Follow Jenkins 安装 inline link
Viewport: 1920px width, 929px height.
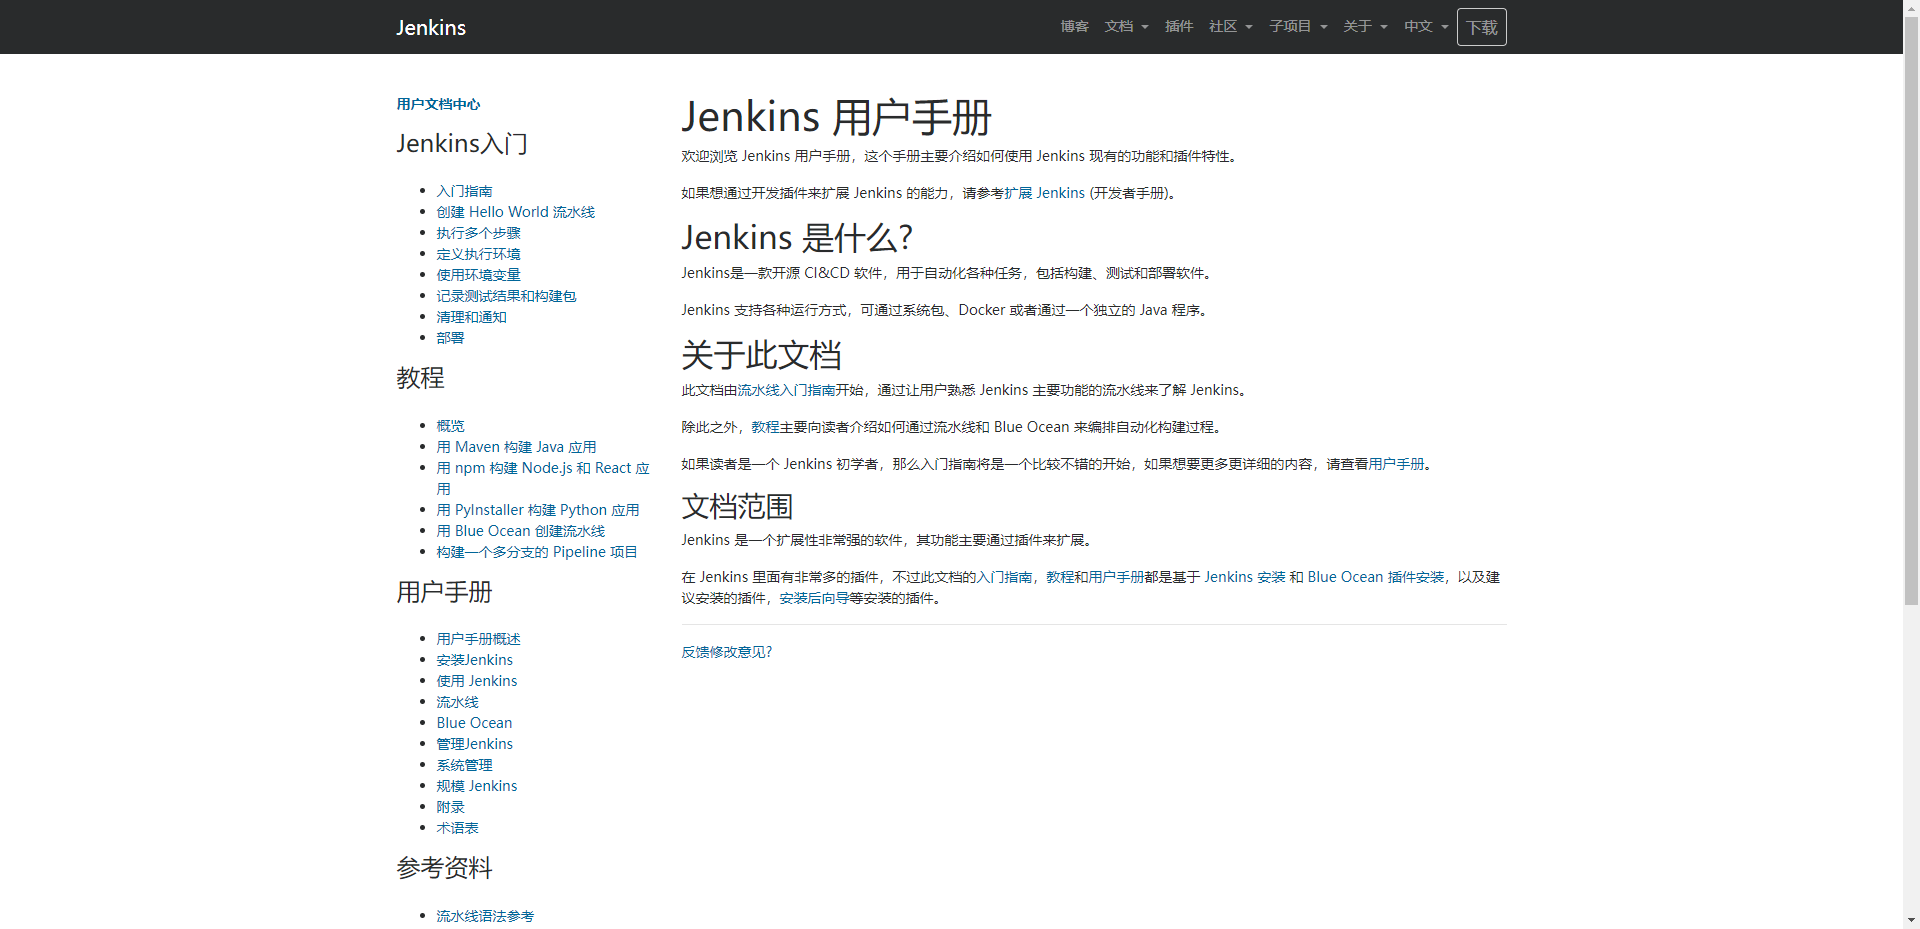pyautogui.click(x=1244, y=577)
